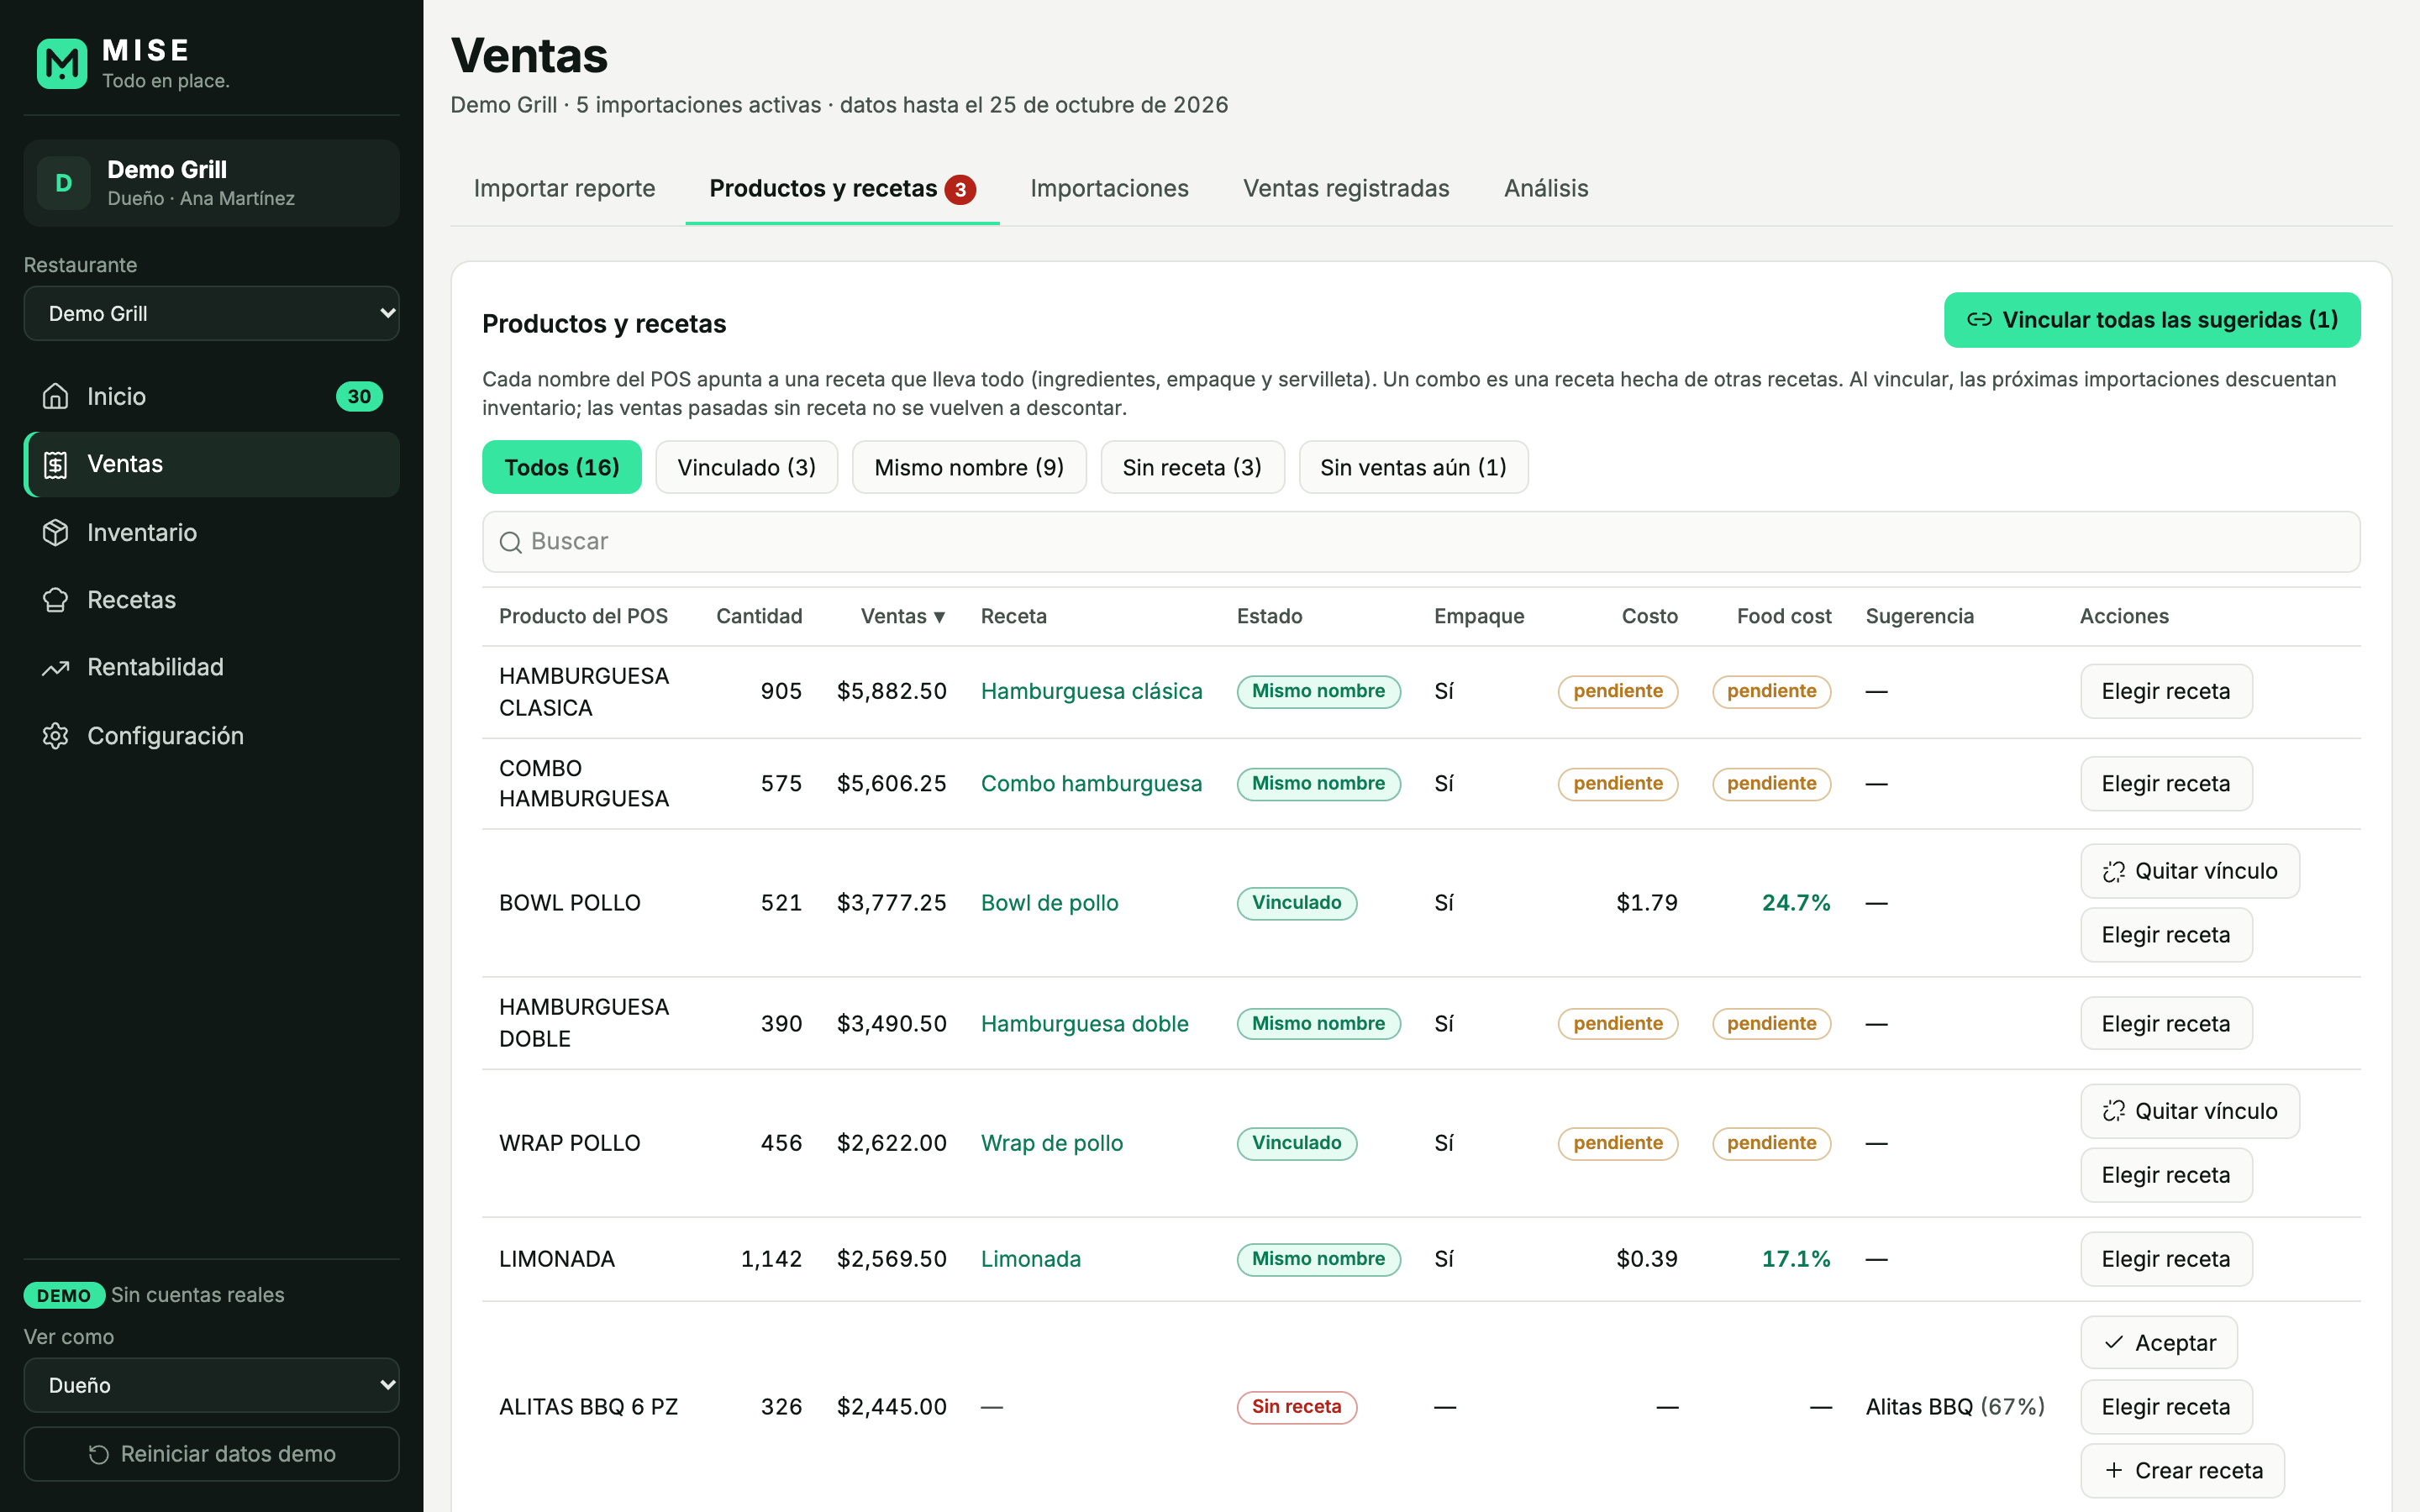The image size is (2420, 1512).
Task: Click the 24.7% food cost value
Action: [x=1795, y=903]
